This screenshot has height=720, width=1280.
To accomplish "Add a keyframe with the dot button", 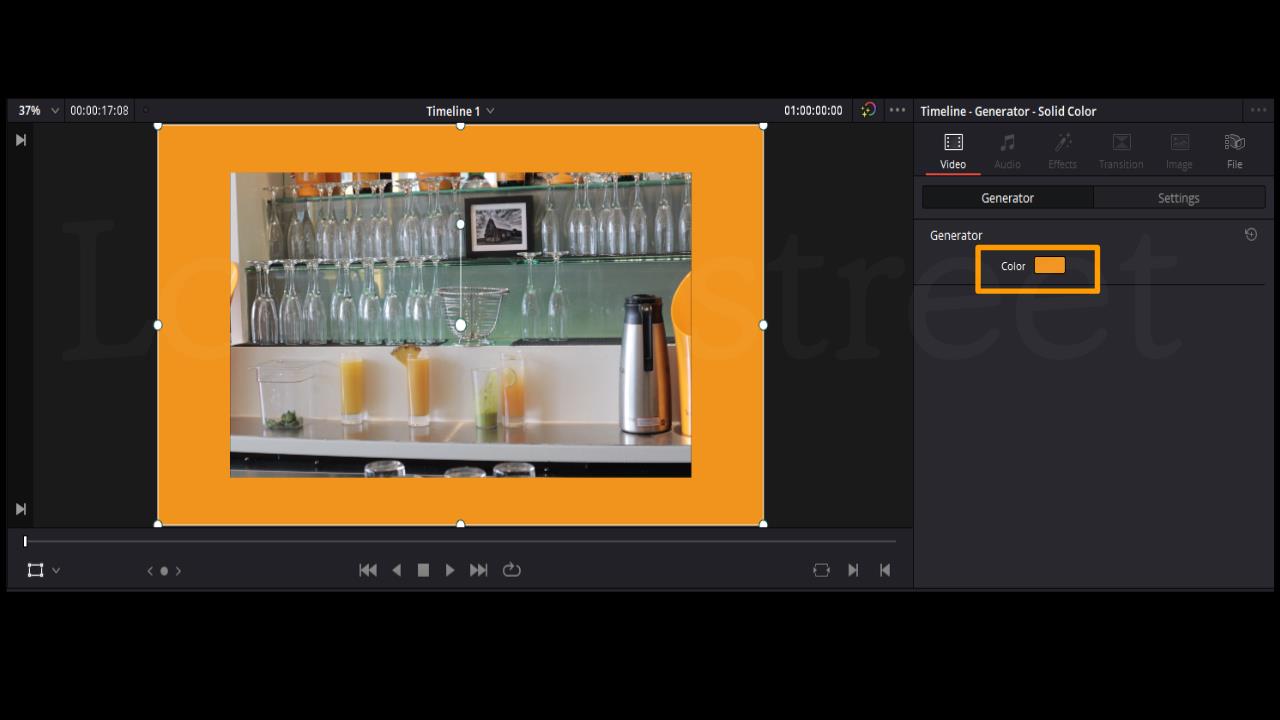I will tap(164, 571).
